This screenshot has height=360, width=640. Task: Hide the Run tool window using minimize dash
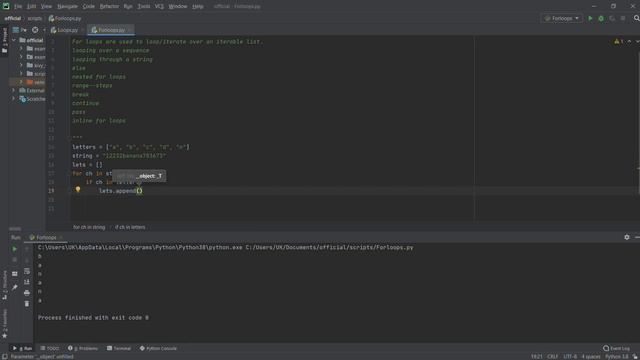coord(637,237)
